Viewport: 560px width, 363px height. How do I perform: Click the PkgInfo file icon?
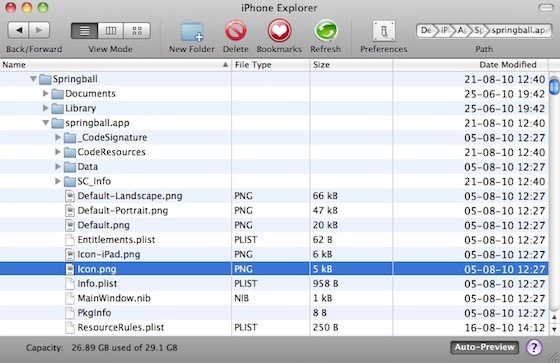tap(70, 313)
